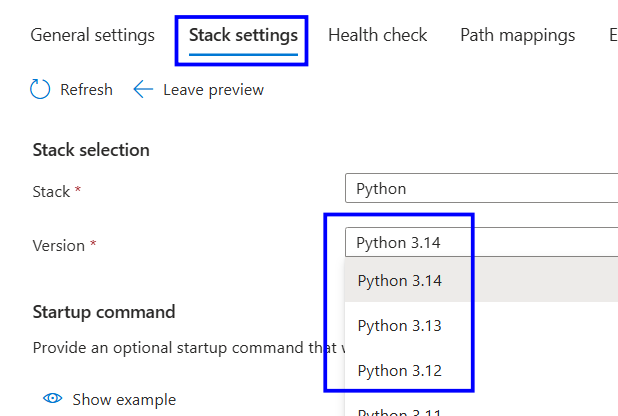
Task: Click the Stack field label
Action: [x=51, y=192]
